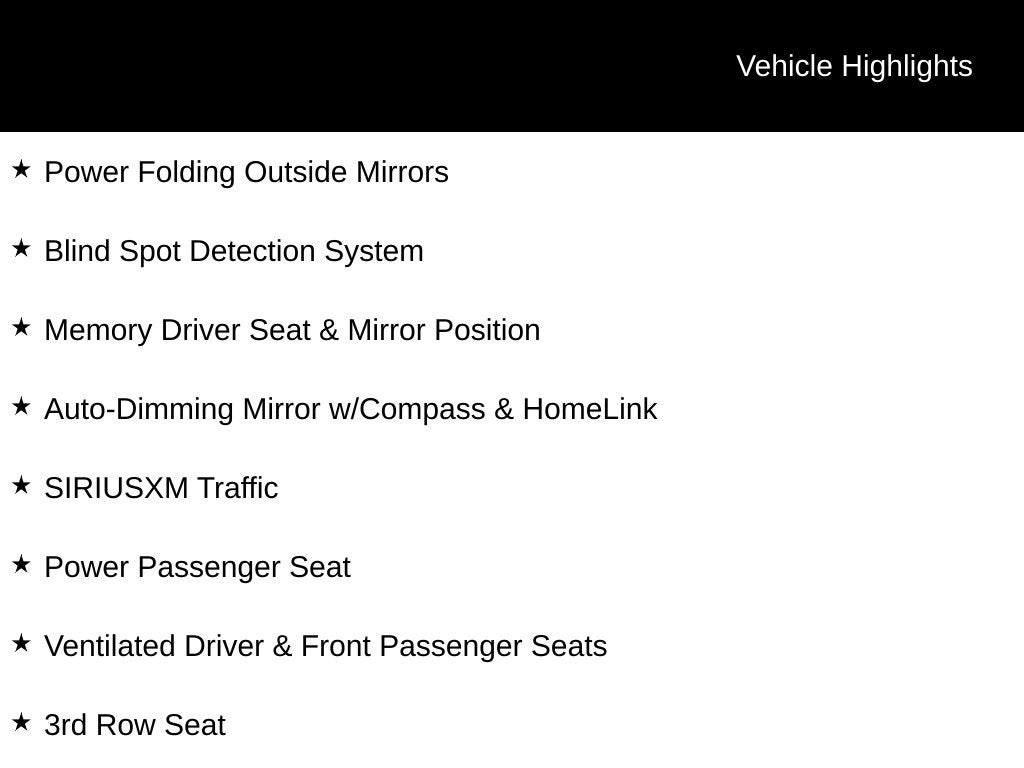Image resolution: width=1024 pixels, height=768 pixels.
Task: Click the word HomeLink
Action: pyautogui.click(x=590, y=409)
